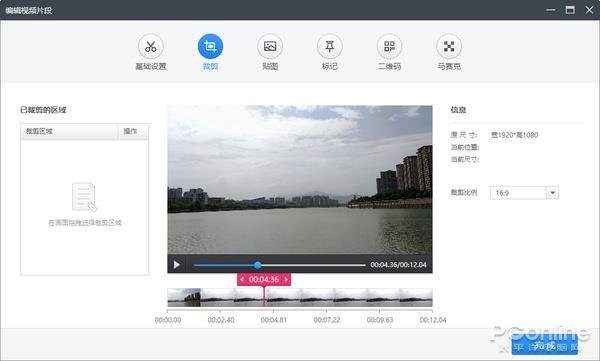Step timeline marker forward with right arrow
The width and height of the screenshot is (600, 361).
286,279
